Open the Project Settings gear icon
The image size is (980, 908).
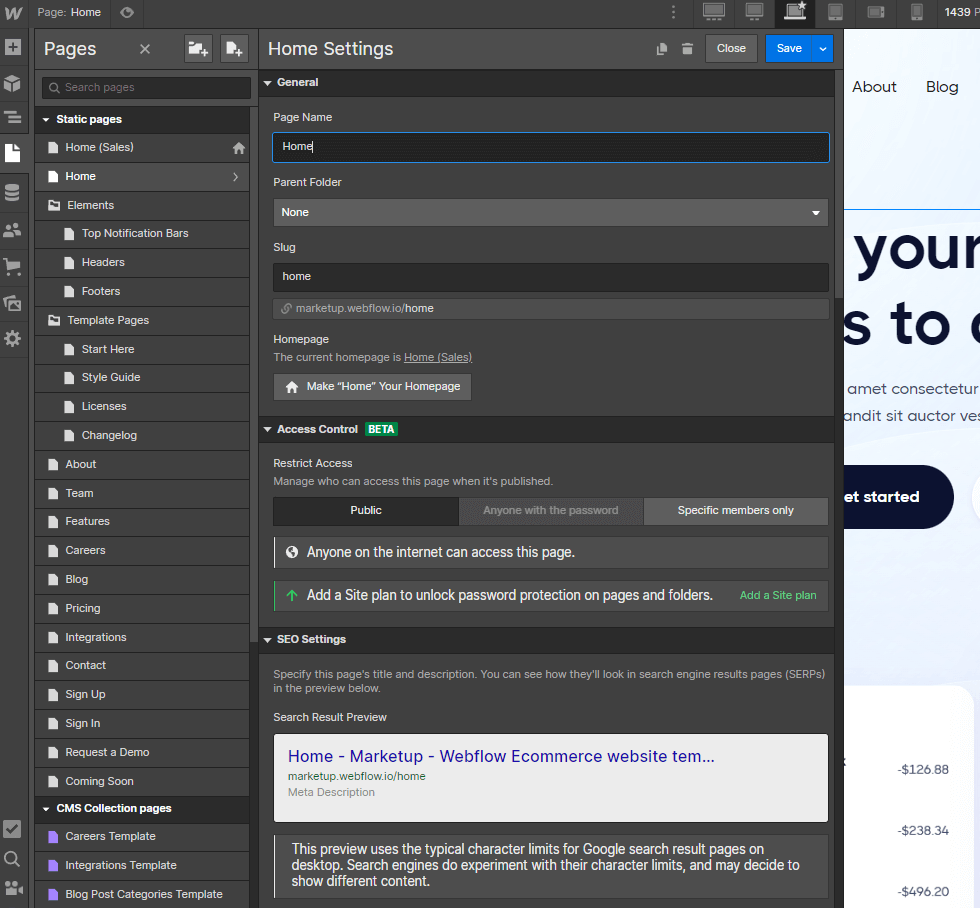pyautogui.click(x=14, y=339)
